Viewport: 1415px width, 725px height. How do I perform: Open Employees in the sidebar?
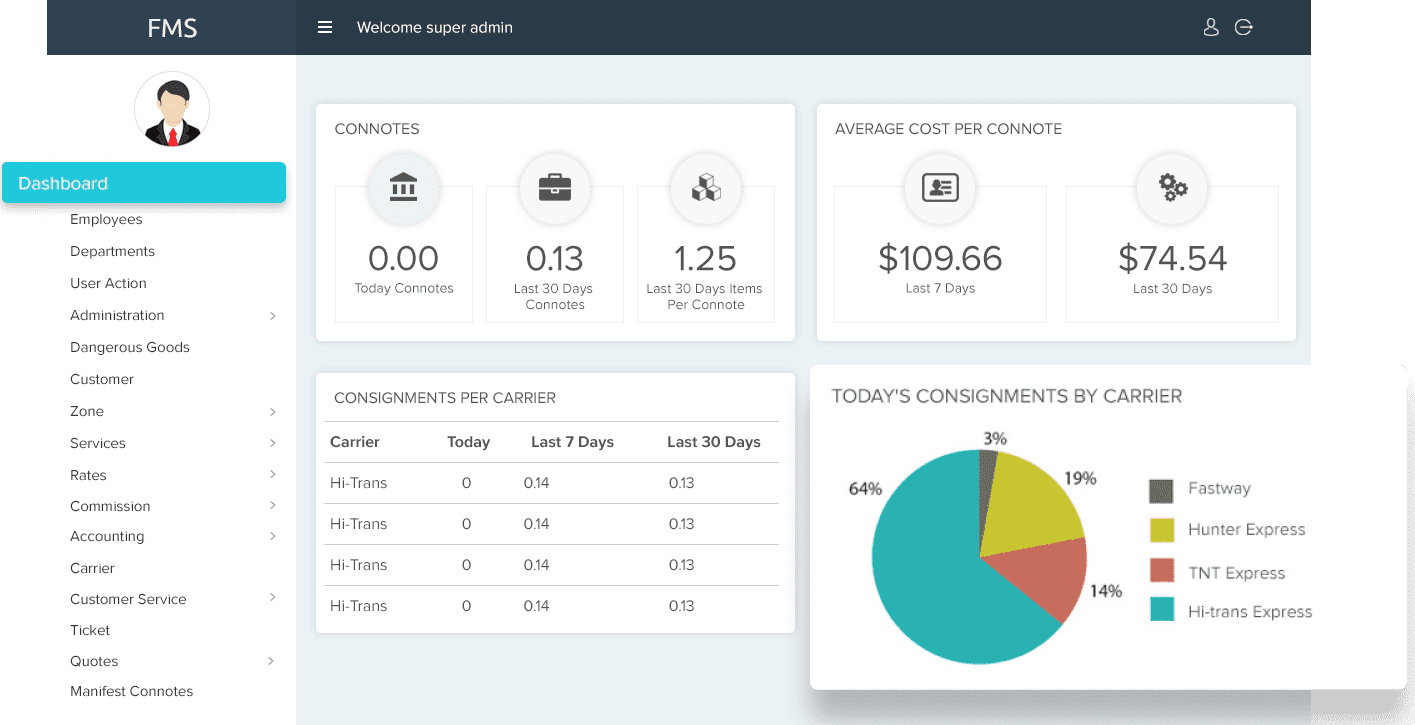coord(106,219)
